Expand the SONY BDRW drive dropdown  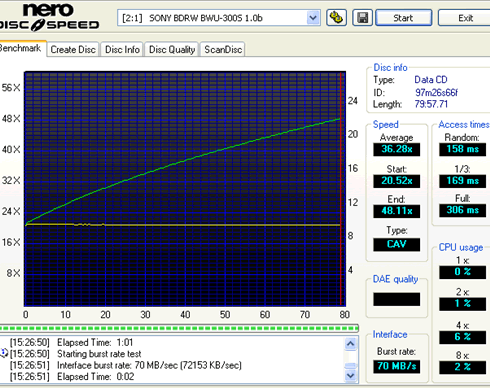pyautogui.click(x=313, y=18)
